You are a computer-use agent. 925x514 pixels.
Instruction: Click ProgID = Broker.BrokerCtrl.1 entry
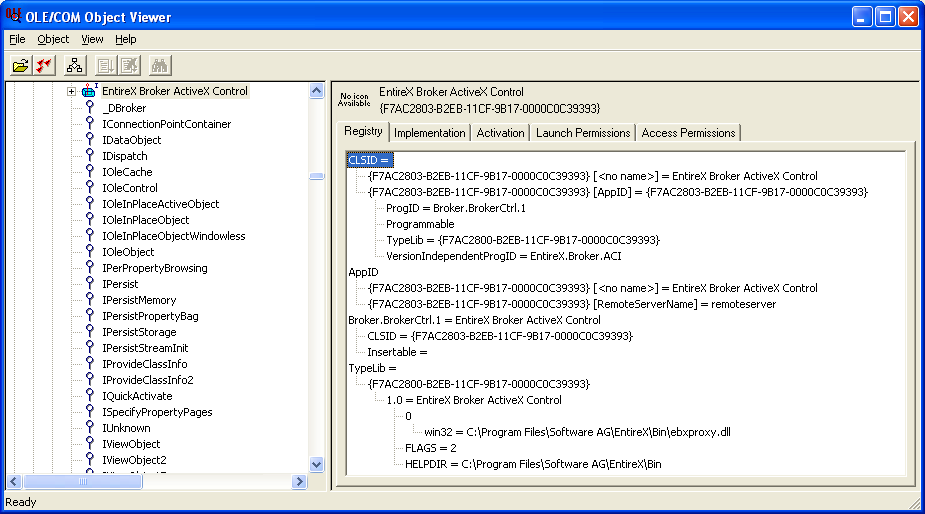click(455, 208)
